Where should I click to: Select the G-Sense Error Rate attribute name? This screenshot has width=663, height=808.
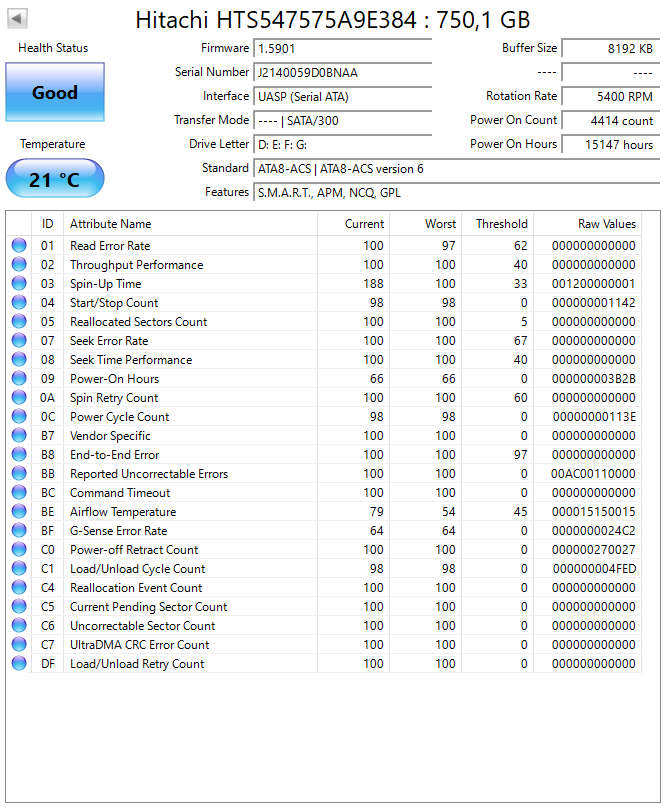pyautogui.click(x=118, y=531)
